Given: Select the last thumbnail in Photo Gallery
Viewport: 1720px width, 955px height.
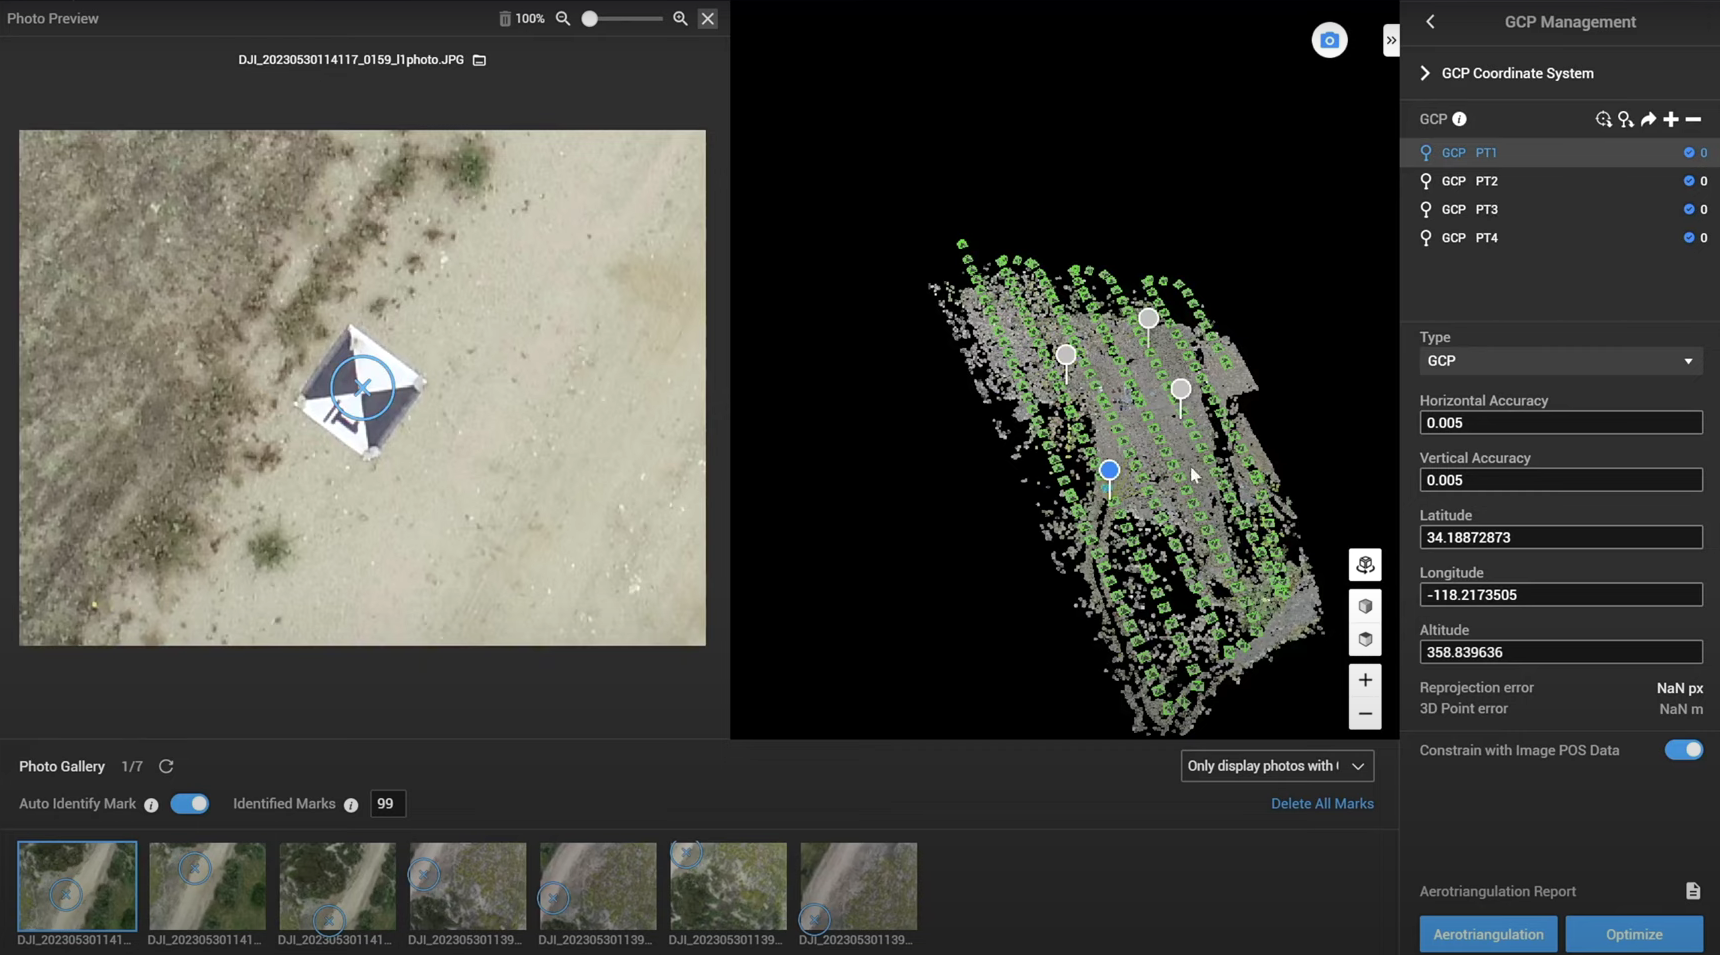Looking at the screenshot, I should (858, 886).
